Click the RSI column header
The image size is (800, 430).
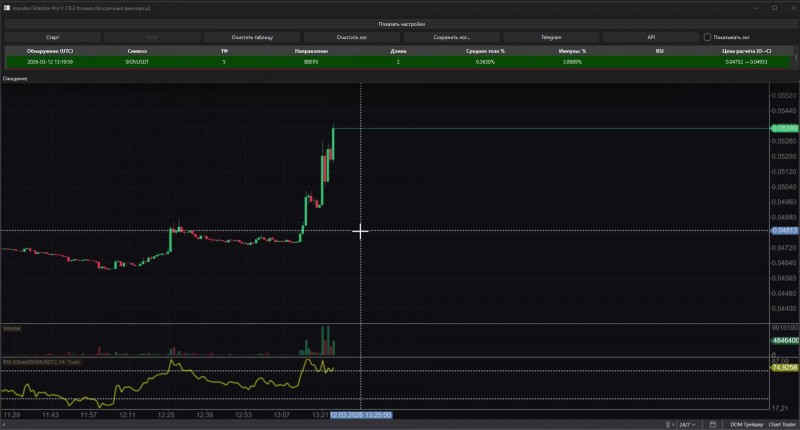[659, 51]
